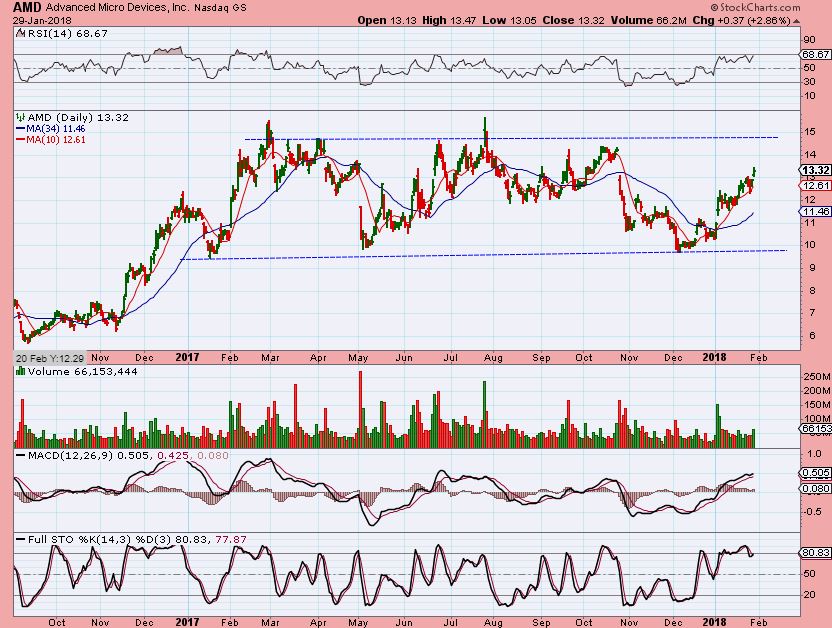Click 2018 on the bottom time axis
832x628 pixels.
[x=714, y=622]
